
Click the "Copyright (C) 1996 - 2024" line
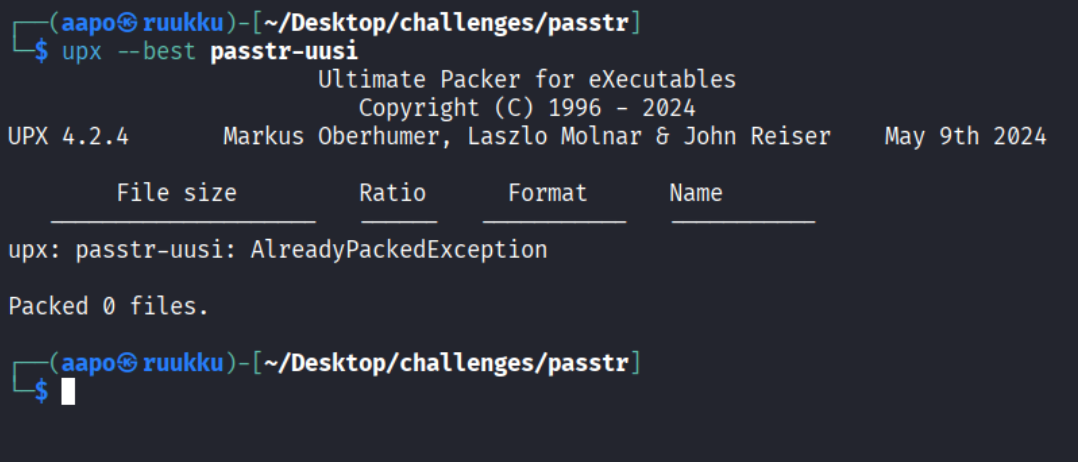526,108
